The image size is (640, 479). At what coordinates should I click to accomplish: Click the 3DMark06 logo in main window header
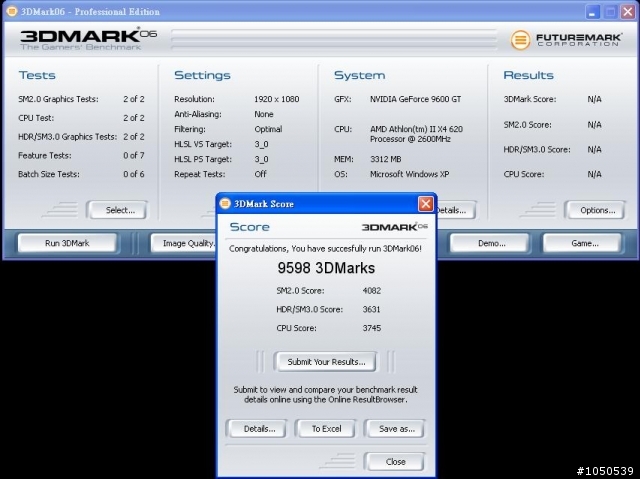(x=89, y=39)
